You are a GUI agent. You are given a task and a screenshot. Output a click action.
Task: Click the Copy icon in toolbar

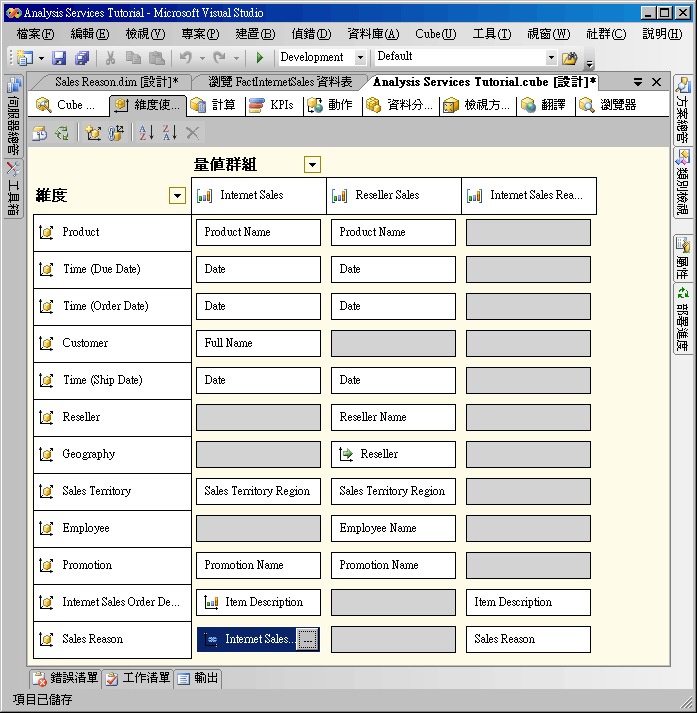133,58
